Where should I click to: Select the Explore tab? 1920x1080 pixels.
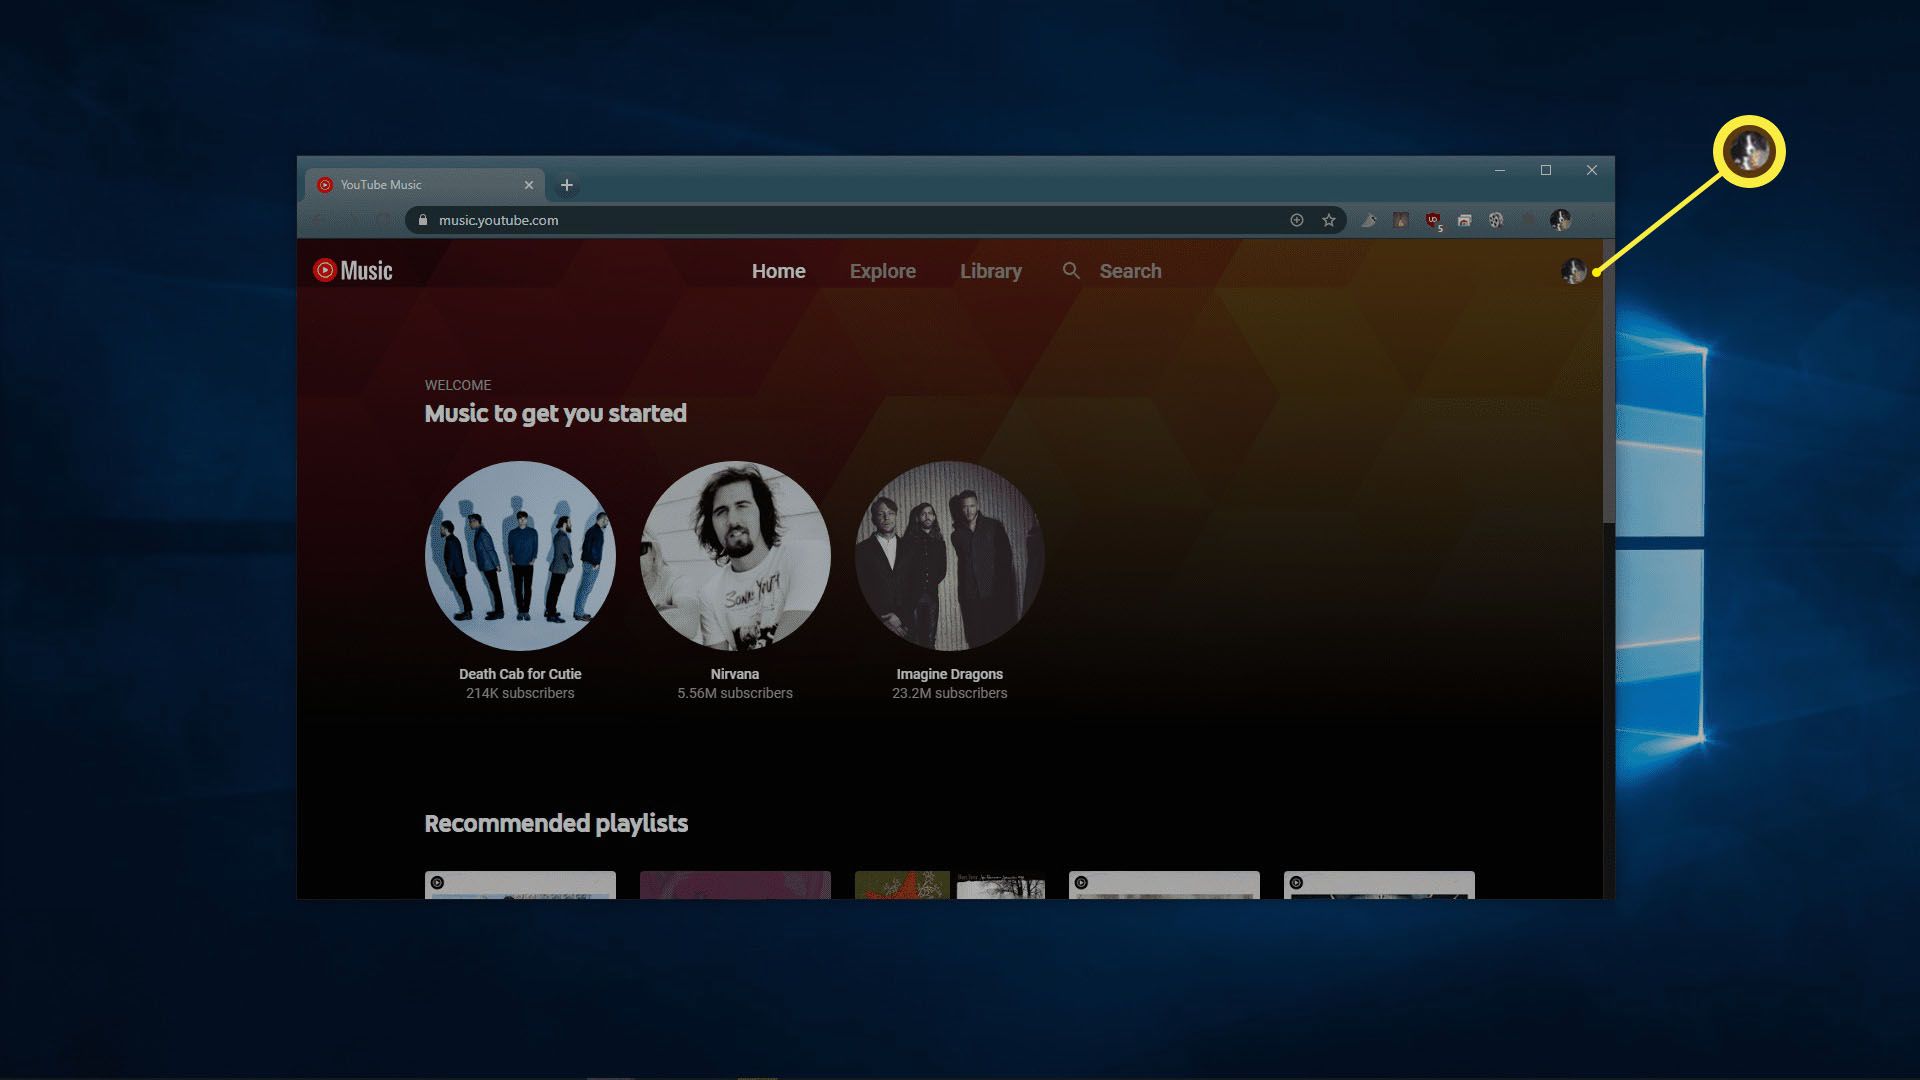point(882,272)
